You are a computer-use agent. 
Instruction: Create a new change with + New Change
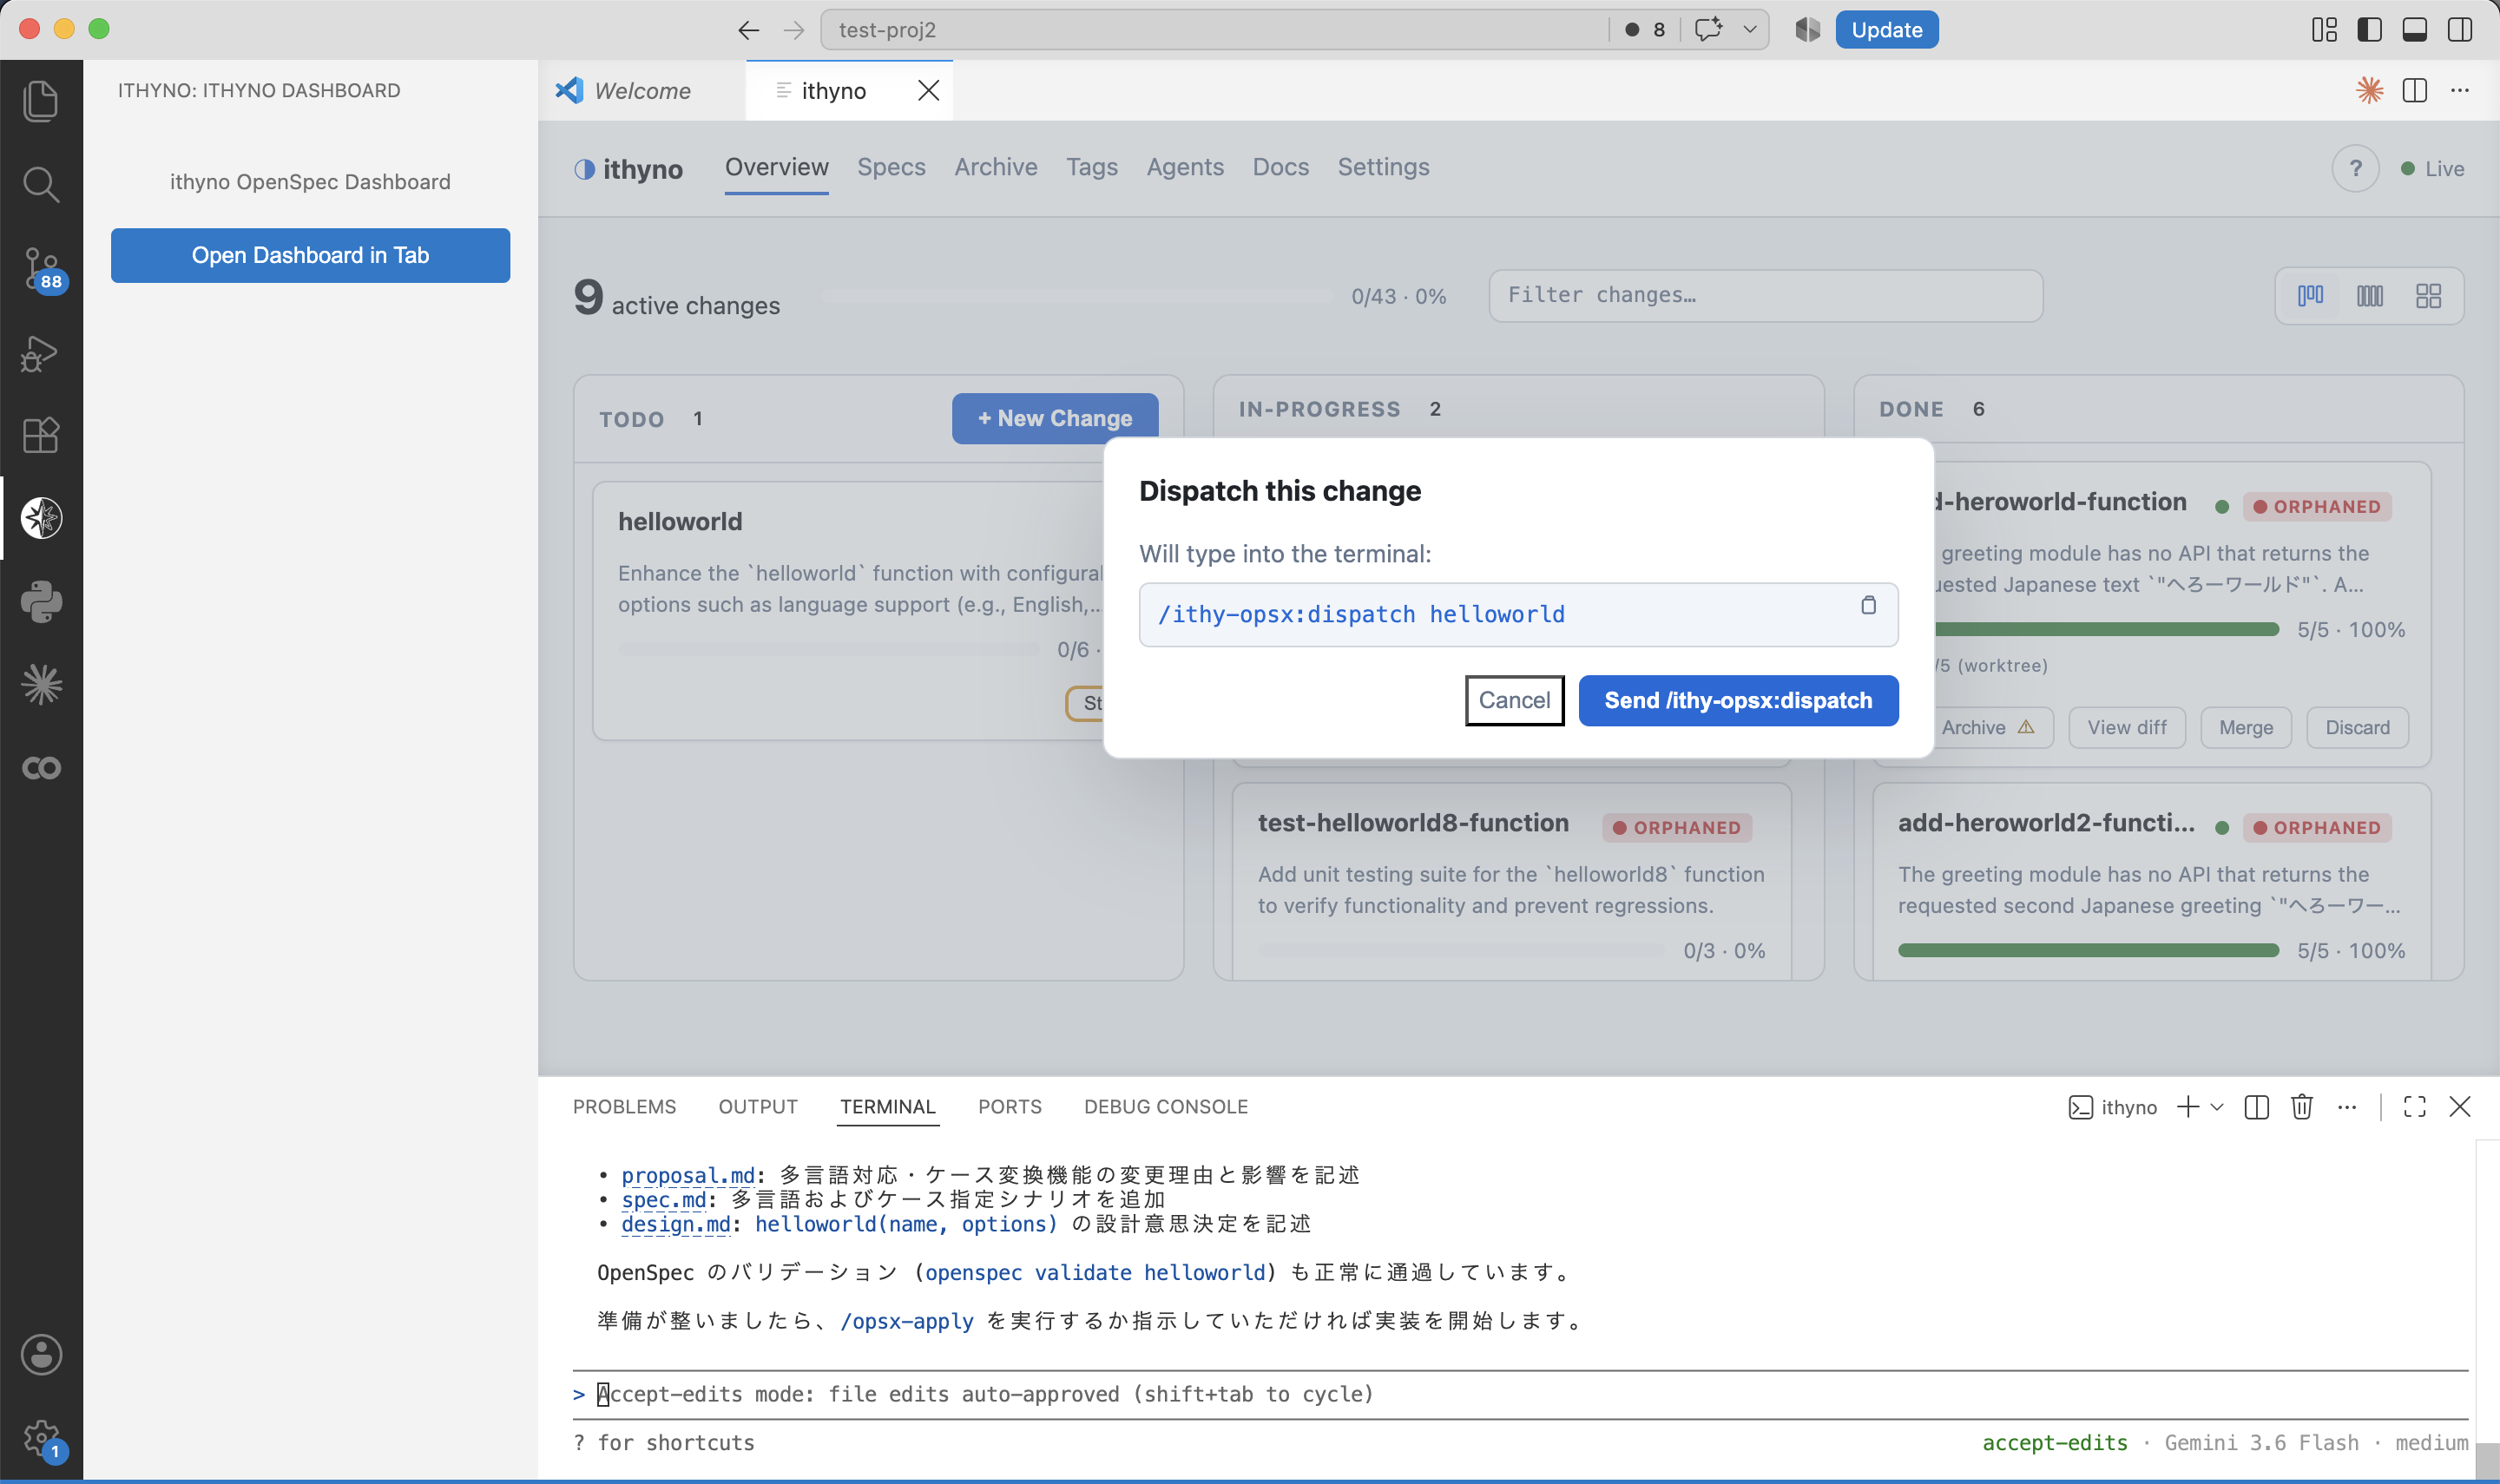coord(1055,419)
